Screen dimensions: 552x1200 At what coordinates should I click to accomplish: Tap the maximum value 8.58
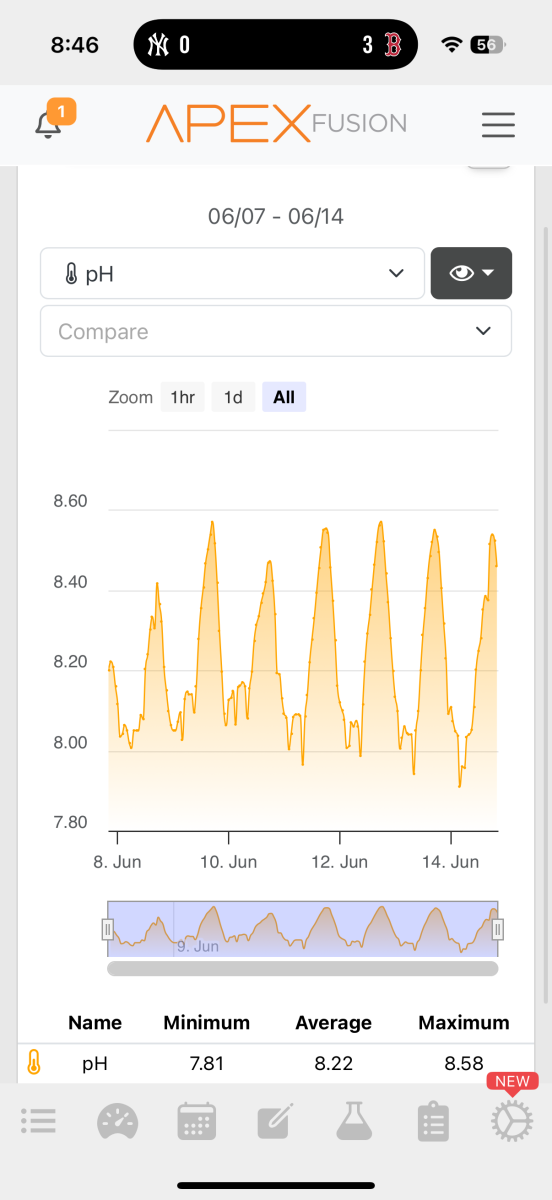click(x=464, y=1063)
